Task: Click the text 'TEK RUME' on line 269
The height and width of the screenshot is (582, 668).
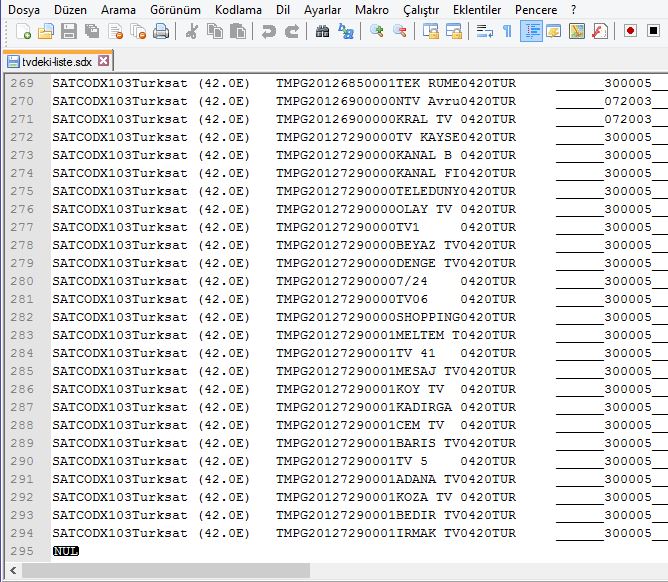Action: pos(428,83)
